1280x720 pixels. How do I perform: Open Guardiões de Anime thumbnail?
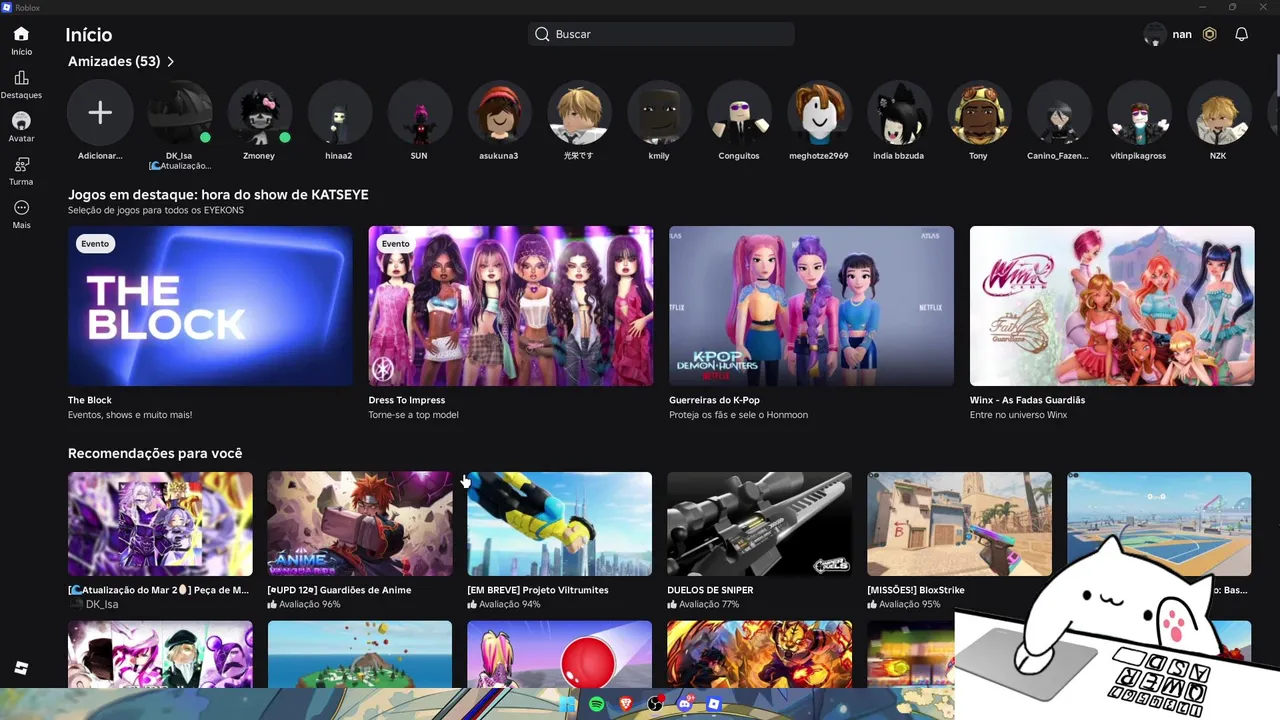tap(360, 524)
